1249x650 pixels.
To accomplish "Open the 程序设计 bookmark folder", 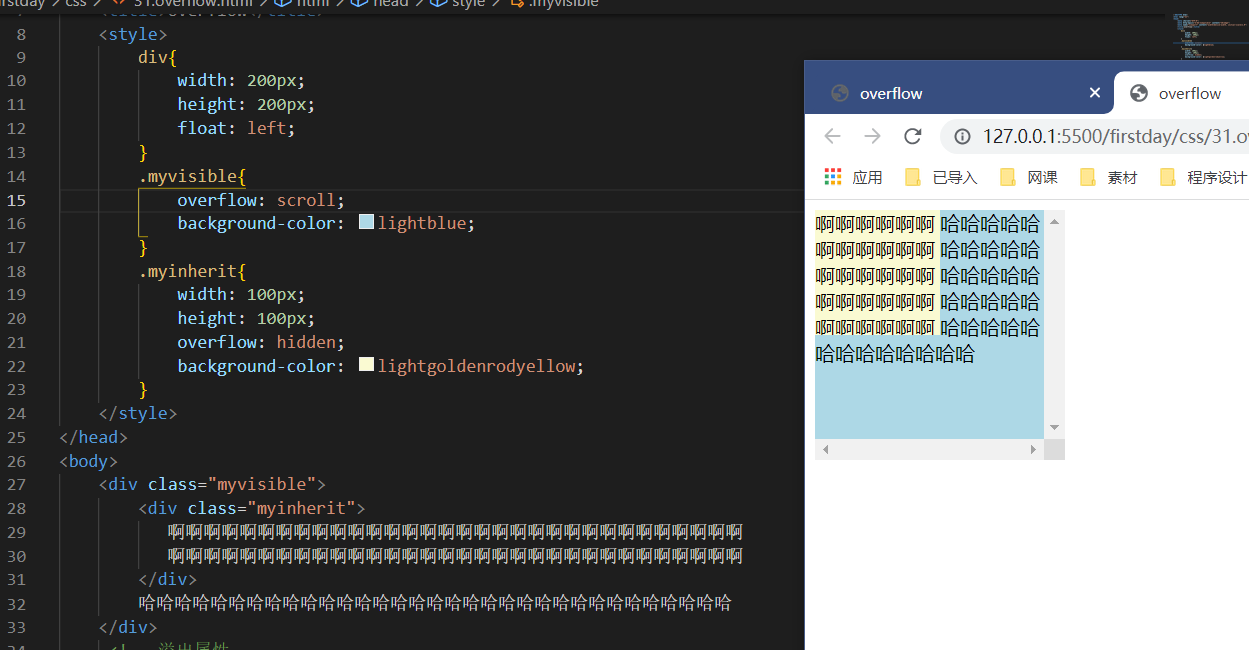I will (x=1203, y=177).
